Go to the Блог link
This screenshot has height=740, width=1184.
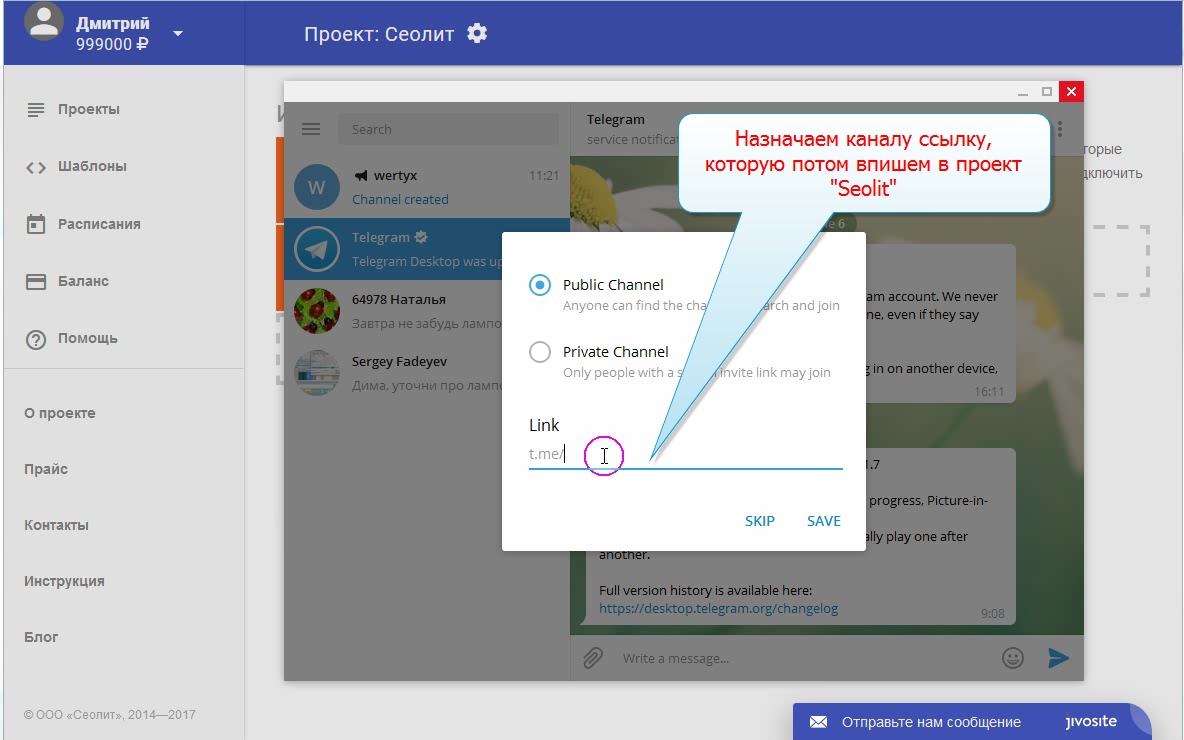click(41, 637)
